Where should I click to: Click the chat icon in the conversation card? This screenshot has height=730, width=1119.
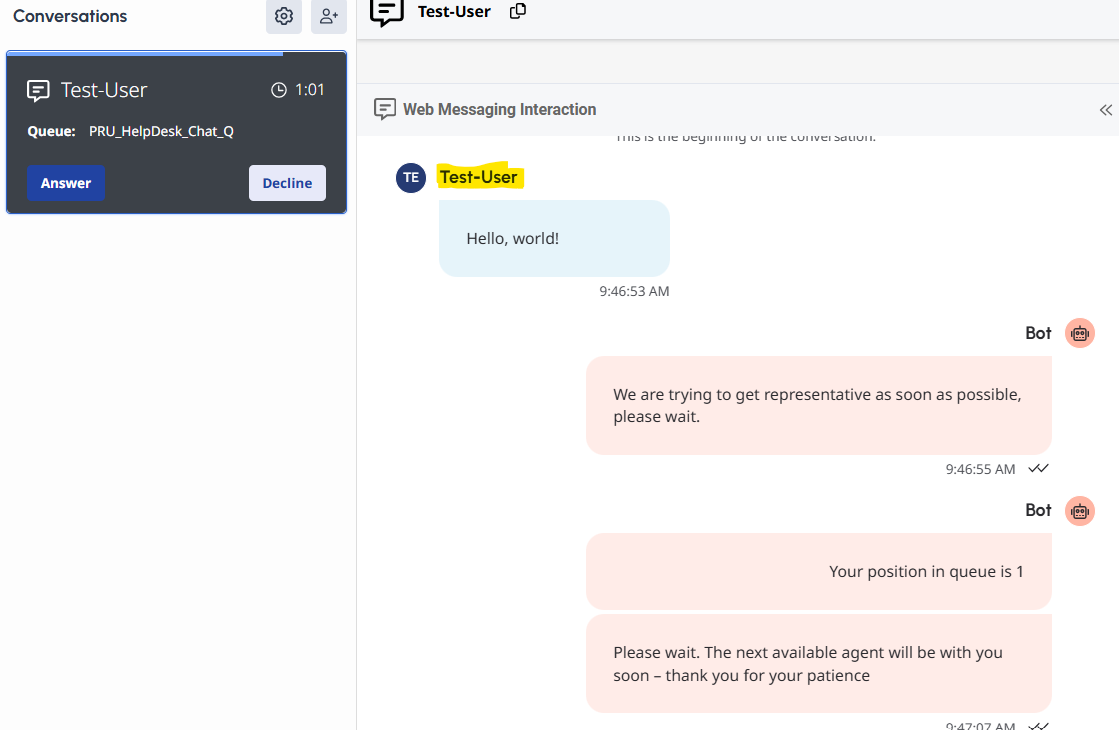38,91
